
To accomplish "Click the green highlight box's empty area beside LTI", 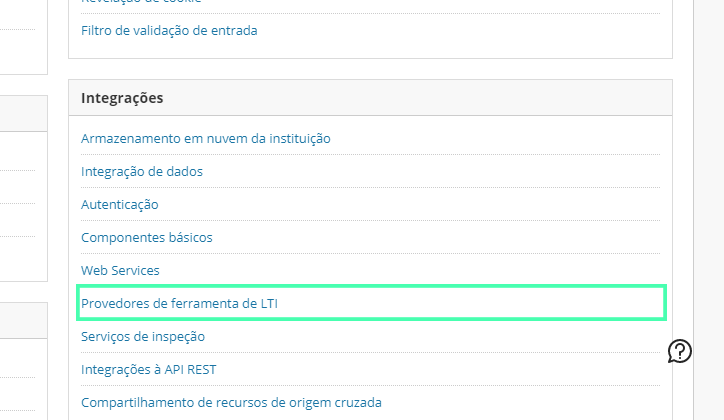I will pyautogui.click(x=469, y=303).
